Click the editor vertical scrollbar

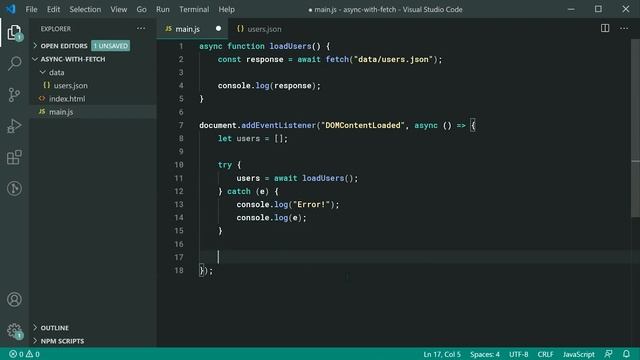tap(636, 129)
